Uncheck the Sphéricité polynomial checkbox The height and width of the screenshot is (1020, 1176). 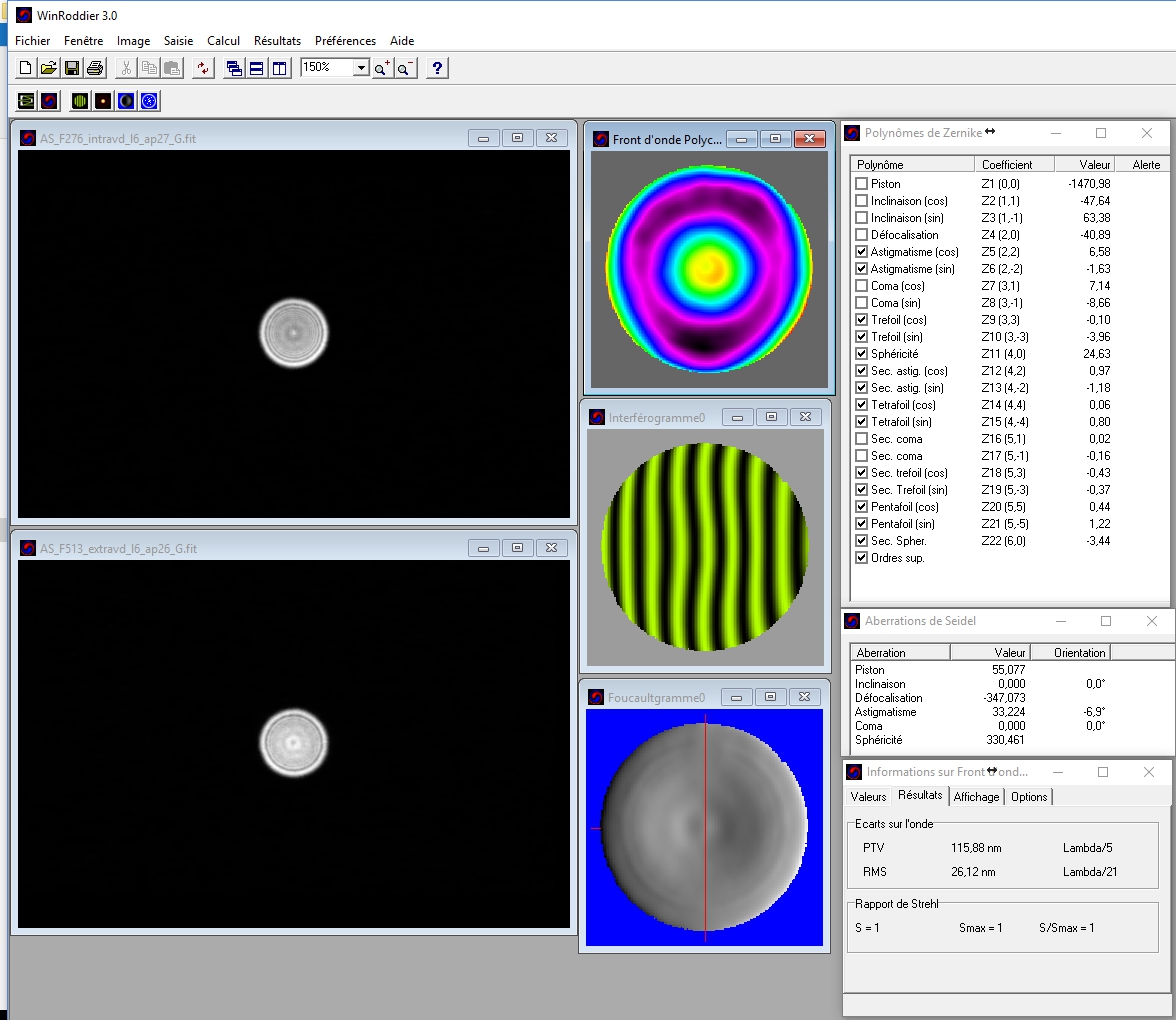861,354
